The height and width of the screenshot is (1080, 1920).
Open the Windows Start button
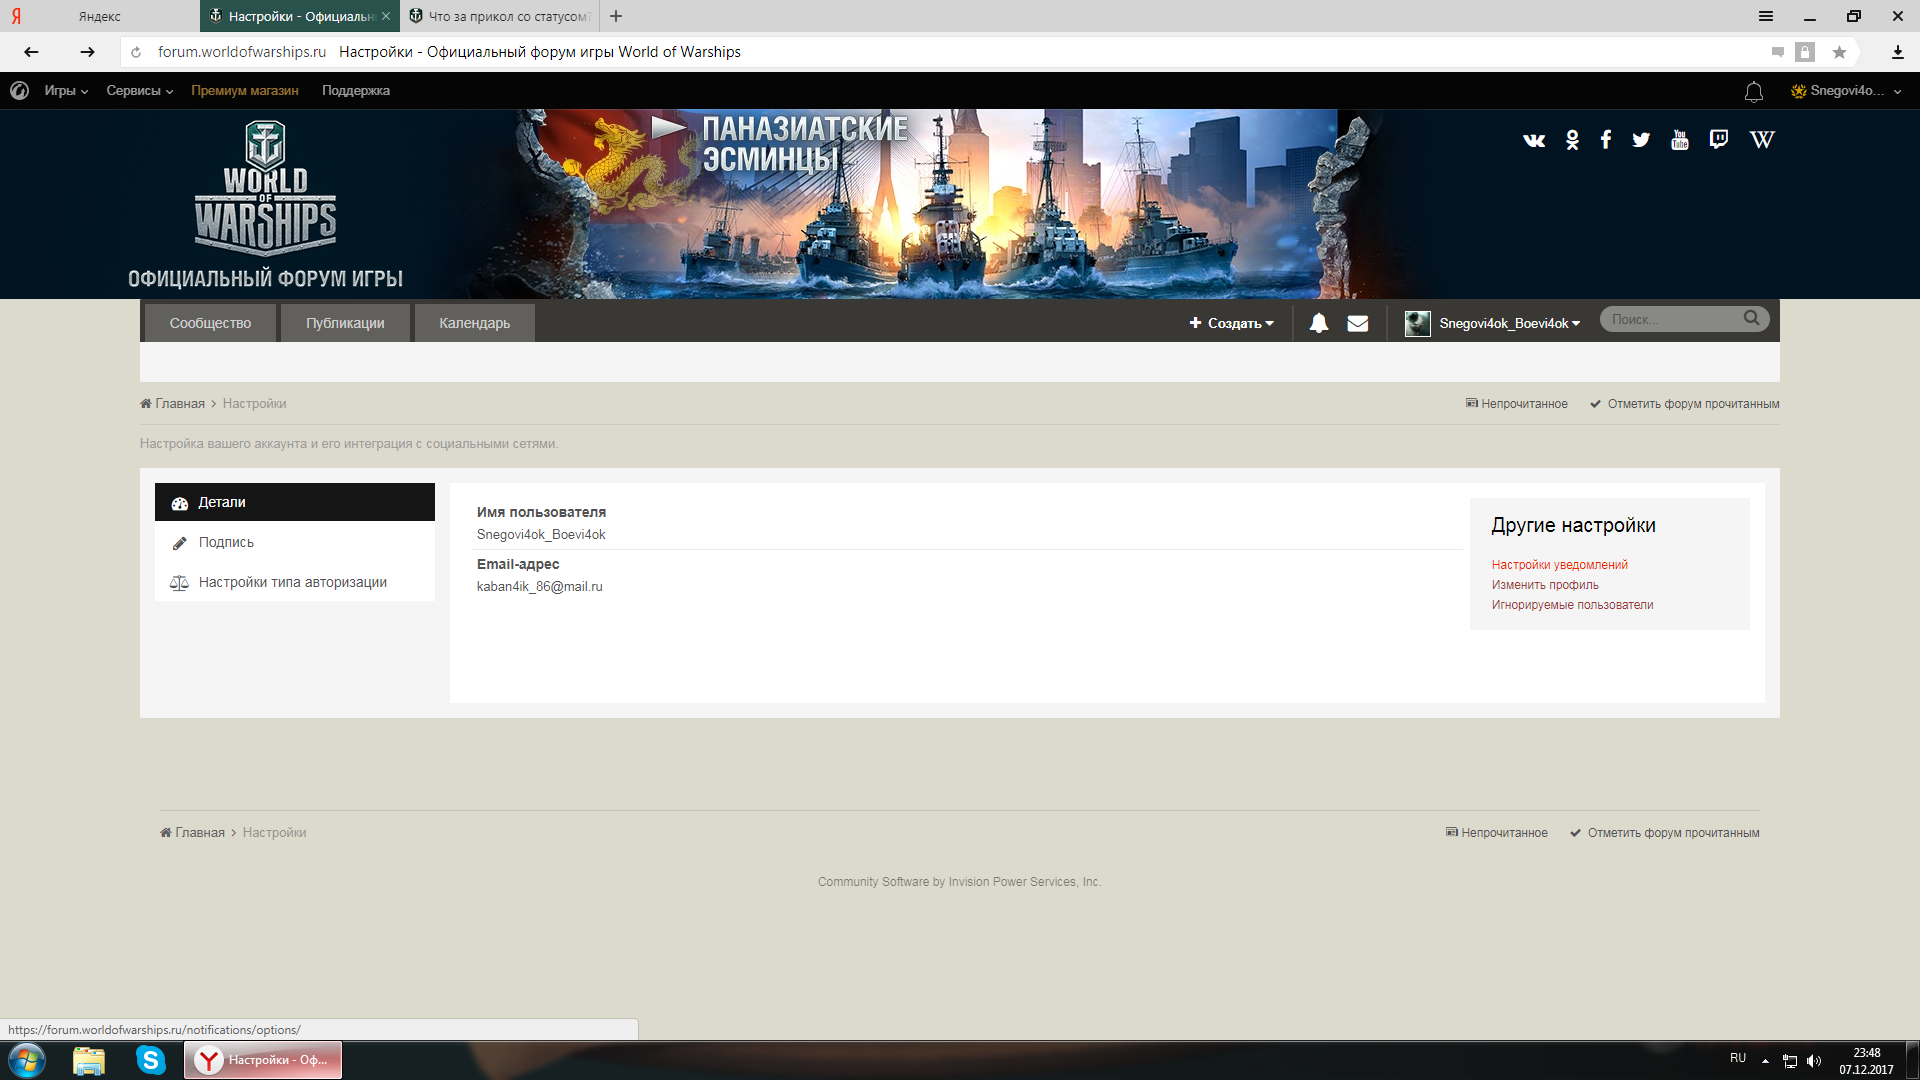tap(27, 1060)
